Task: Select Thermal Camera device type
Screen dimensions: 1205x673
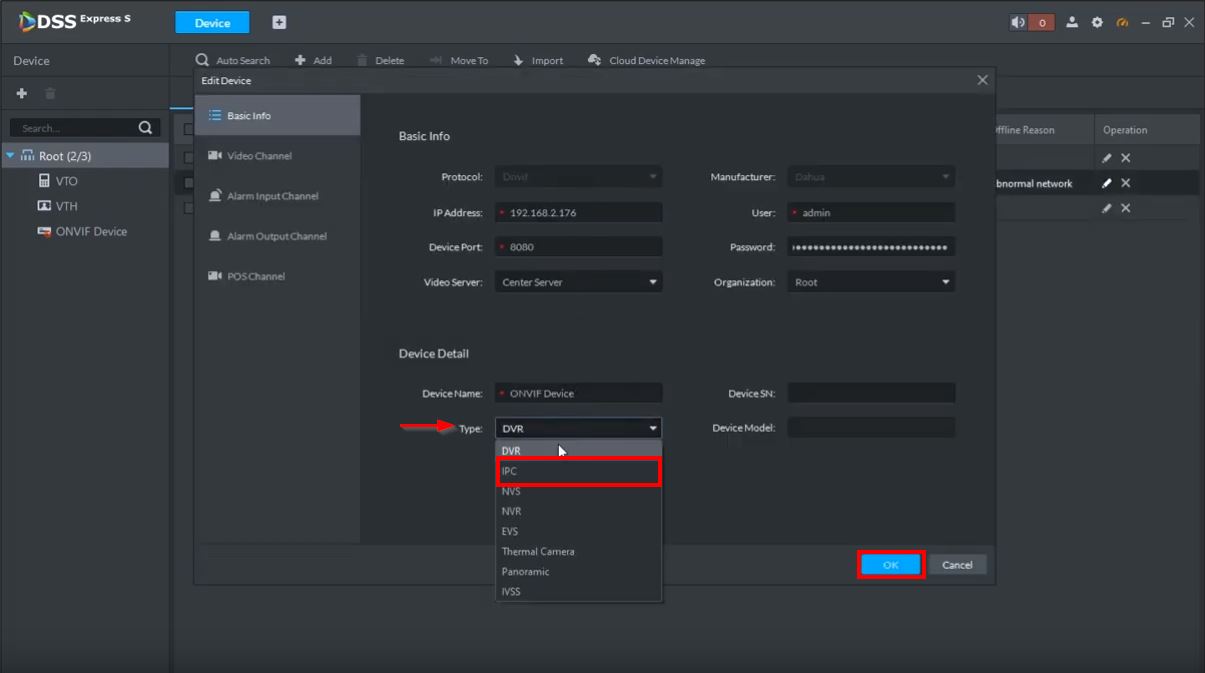Action: tap(538, 551)
